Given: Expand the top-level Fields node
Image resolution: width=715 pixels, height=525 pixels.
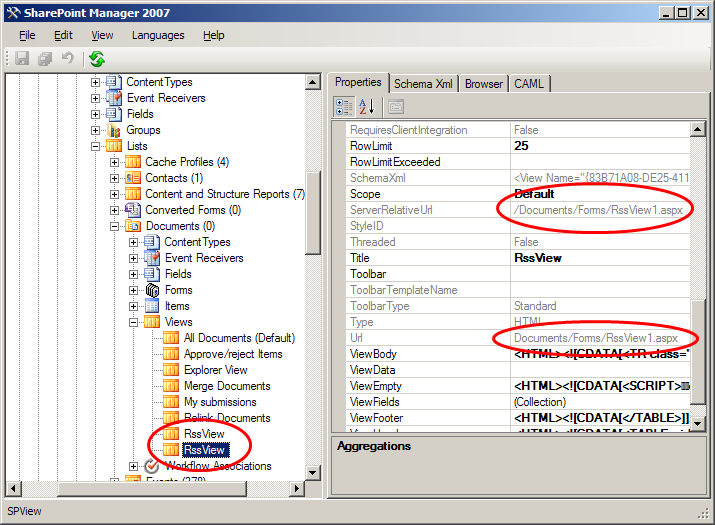Looking at the screenshot, I should click(x=95, y=114).
